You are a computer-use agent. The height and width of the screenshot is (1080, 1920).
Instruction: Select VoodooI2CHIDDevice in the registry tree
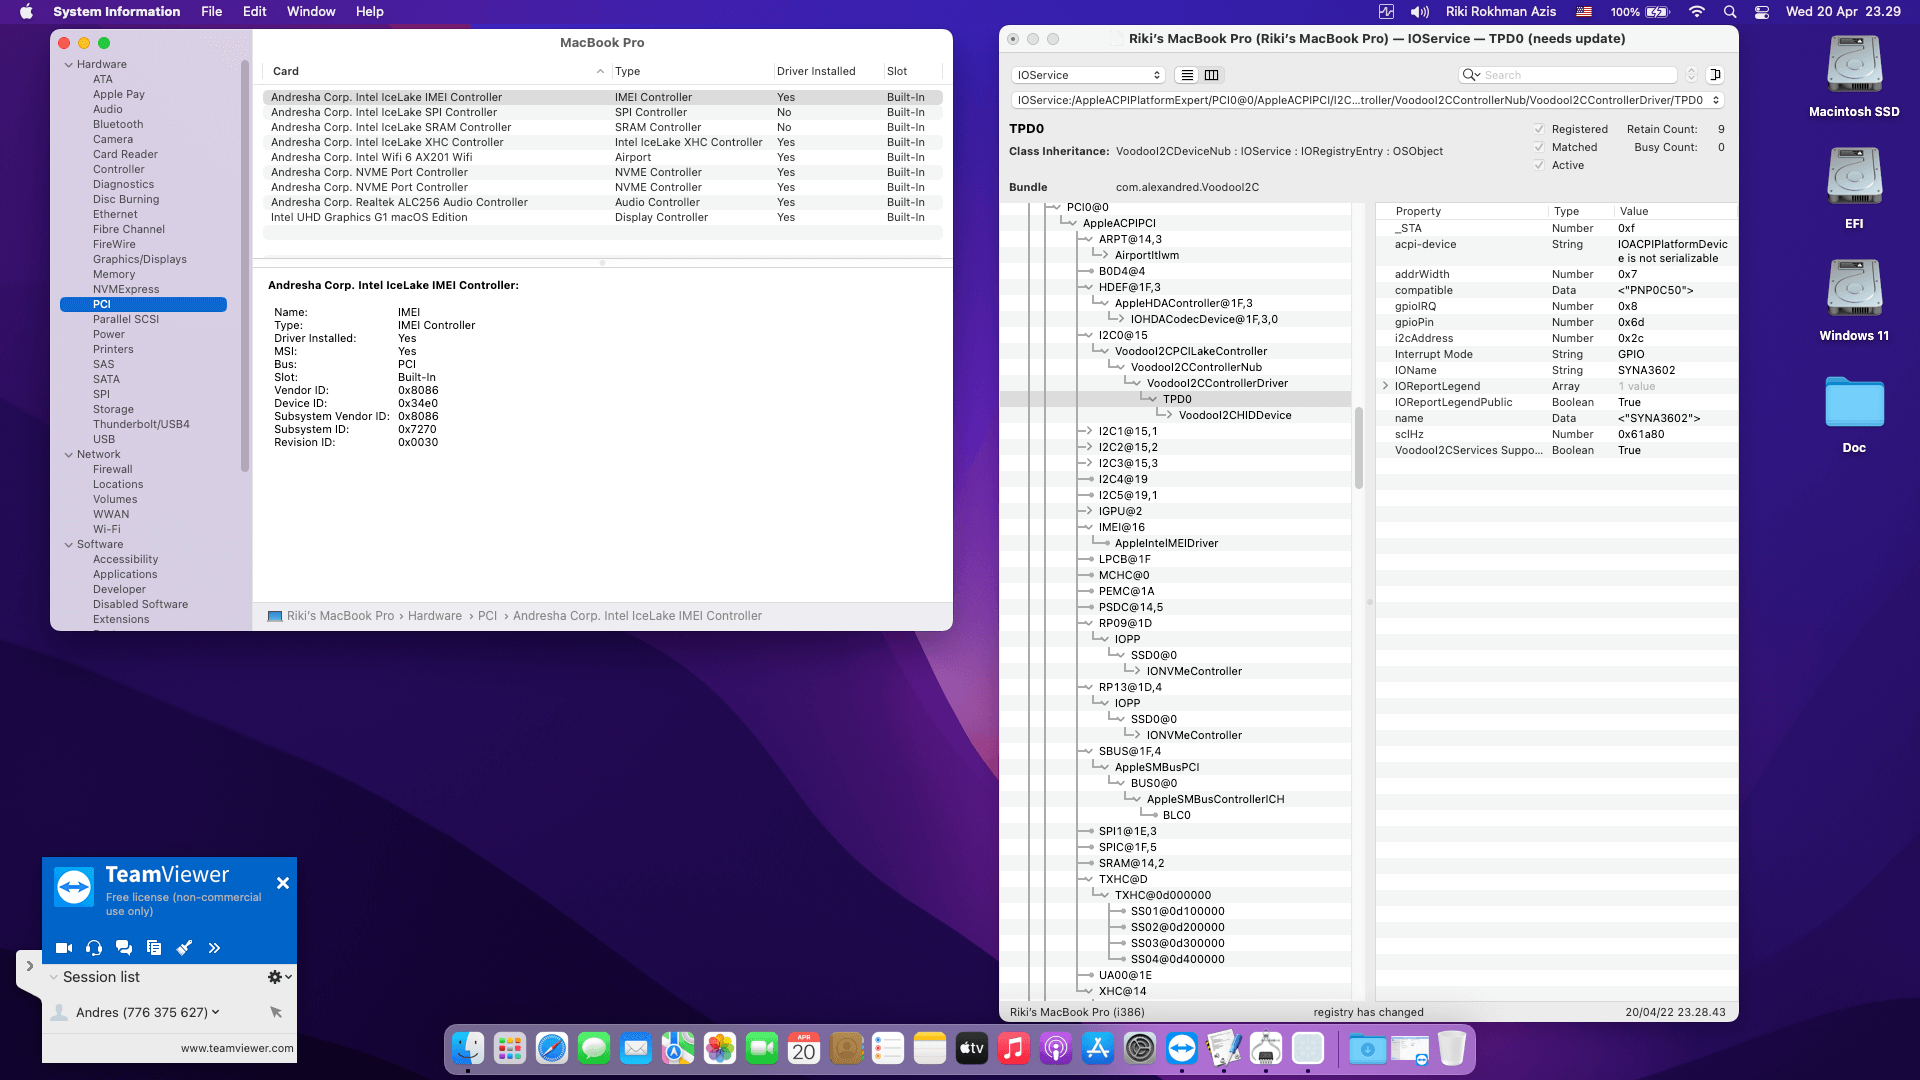(1234, 415)
